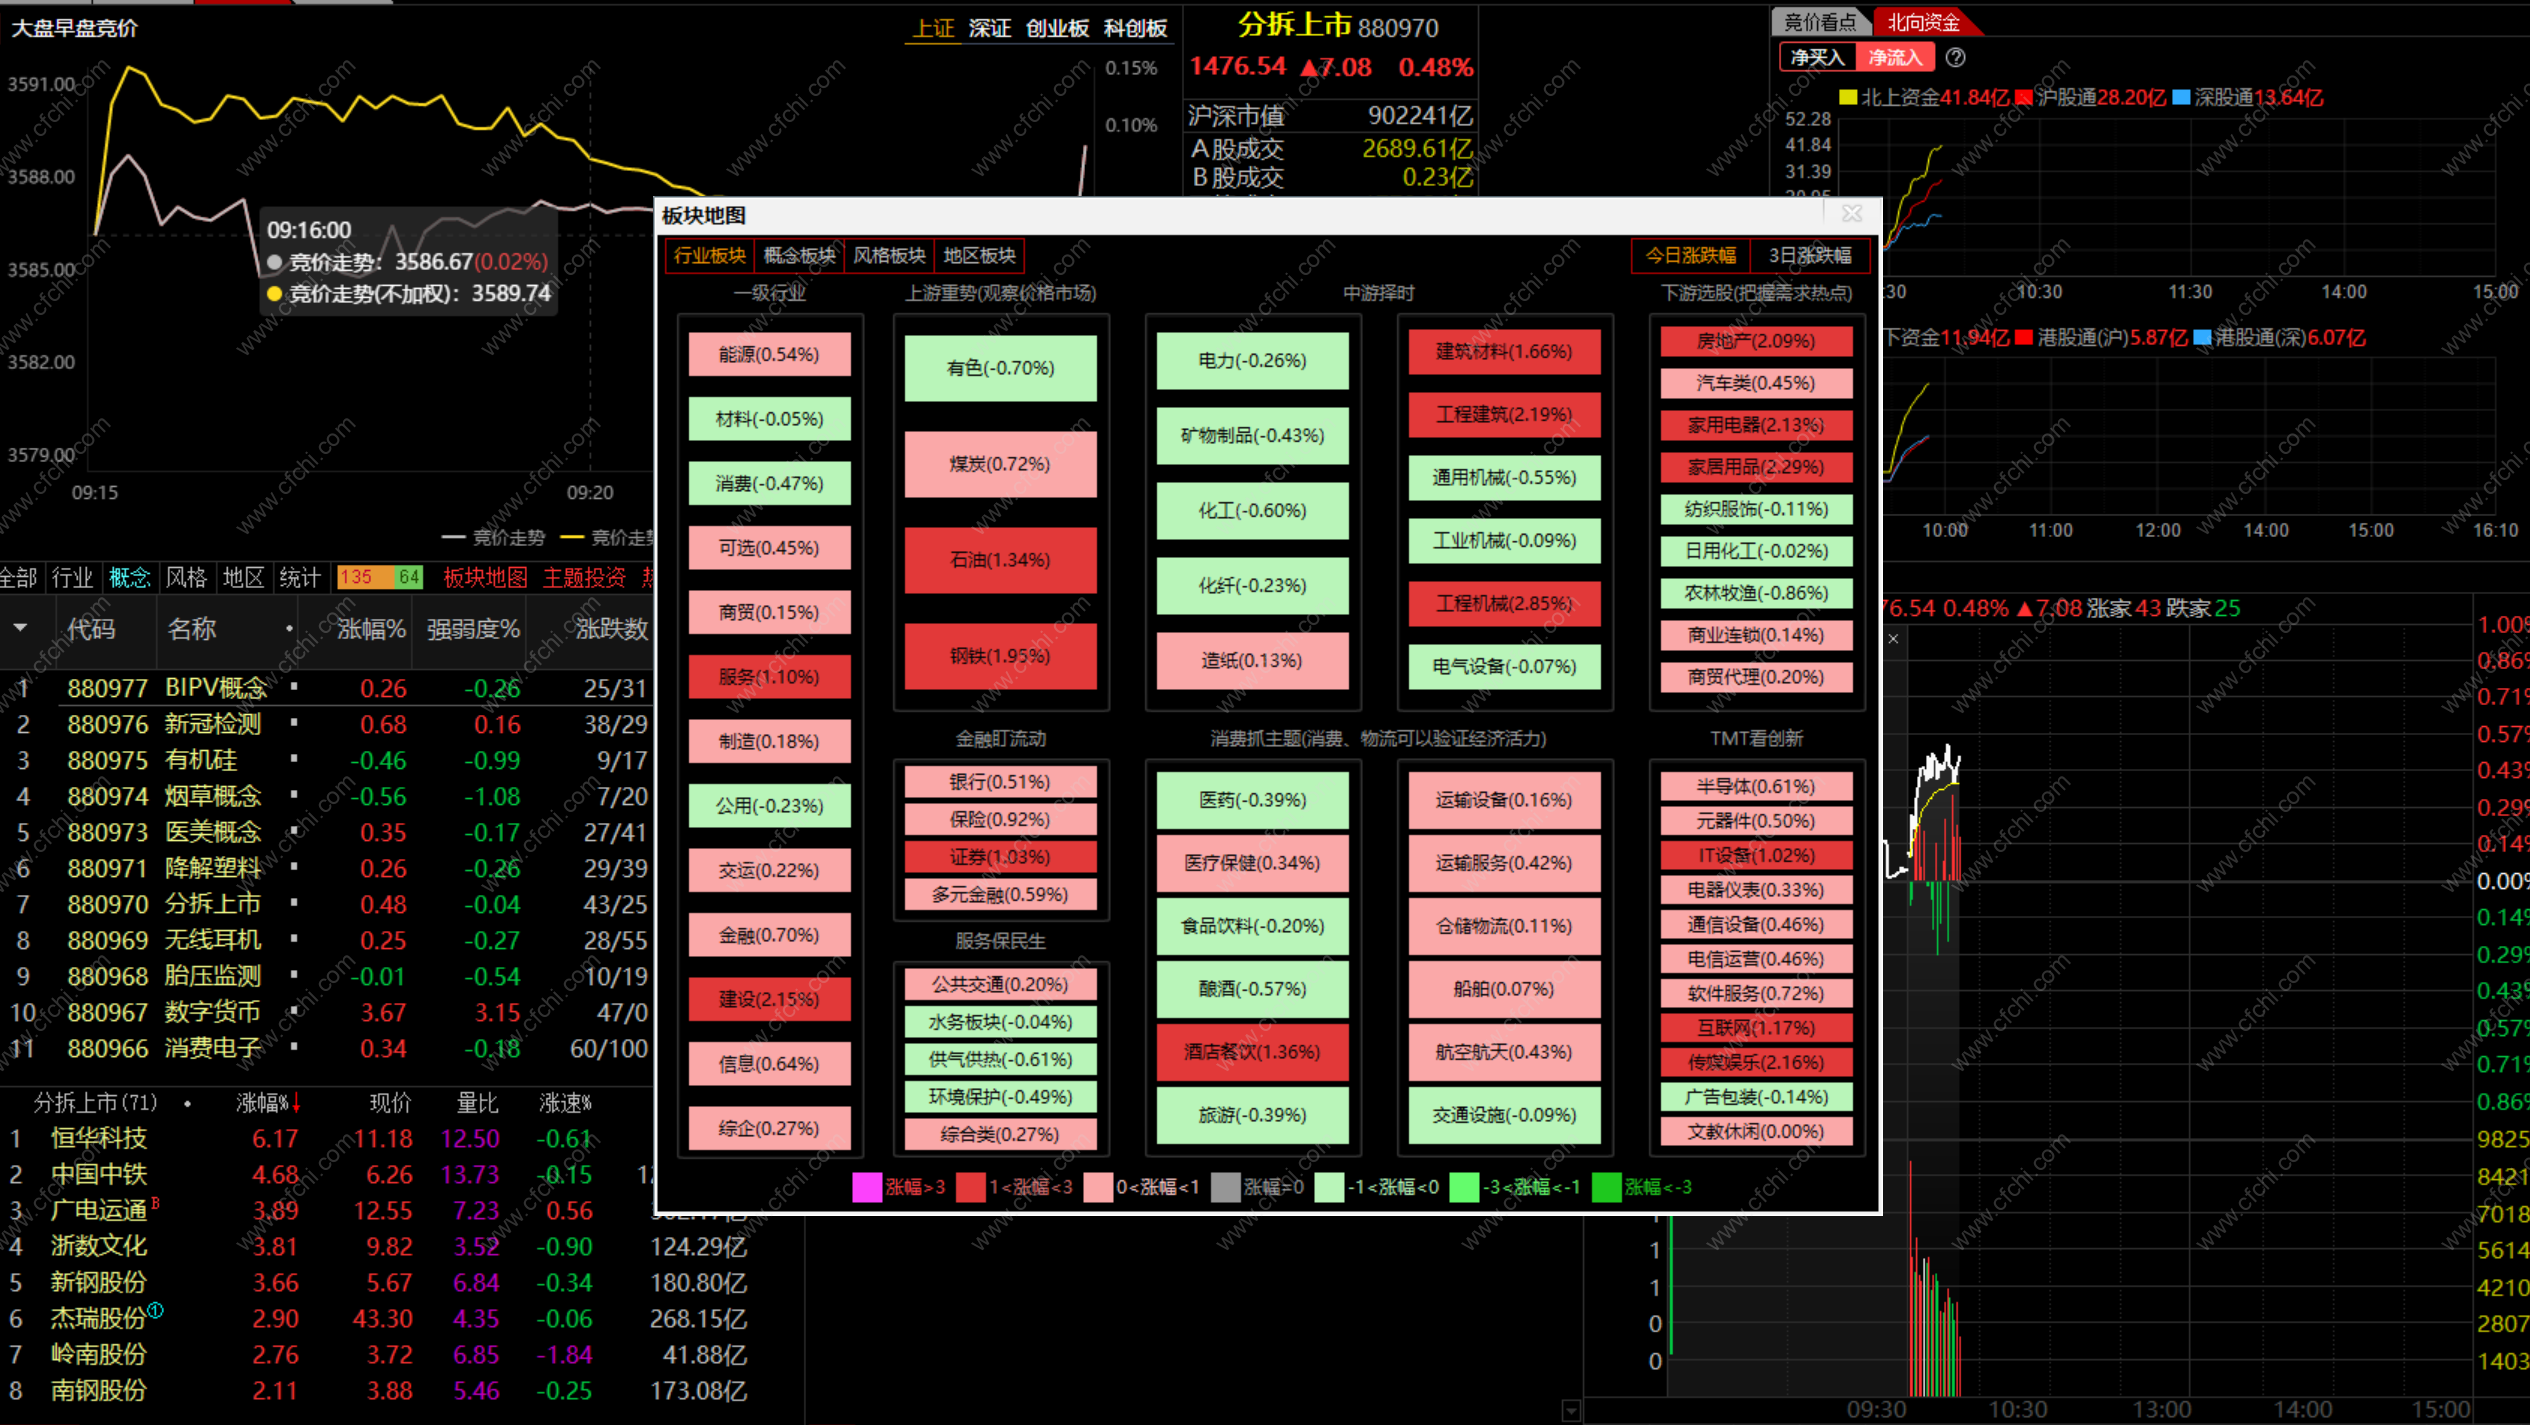Screen dimensions: 2530x1425
Task: Click the square marker in BIPV概念 row
Action: (294, 687)
